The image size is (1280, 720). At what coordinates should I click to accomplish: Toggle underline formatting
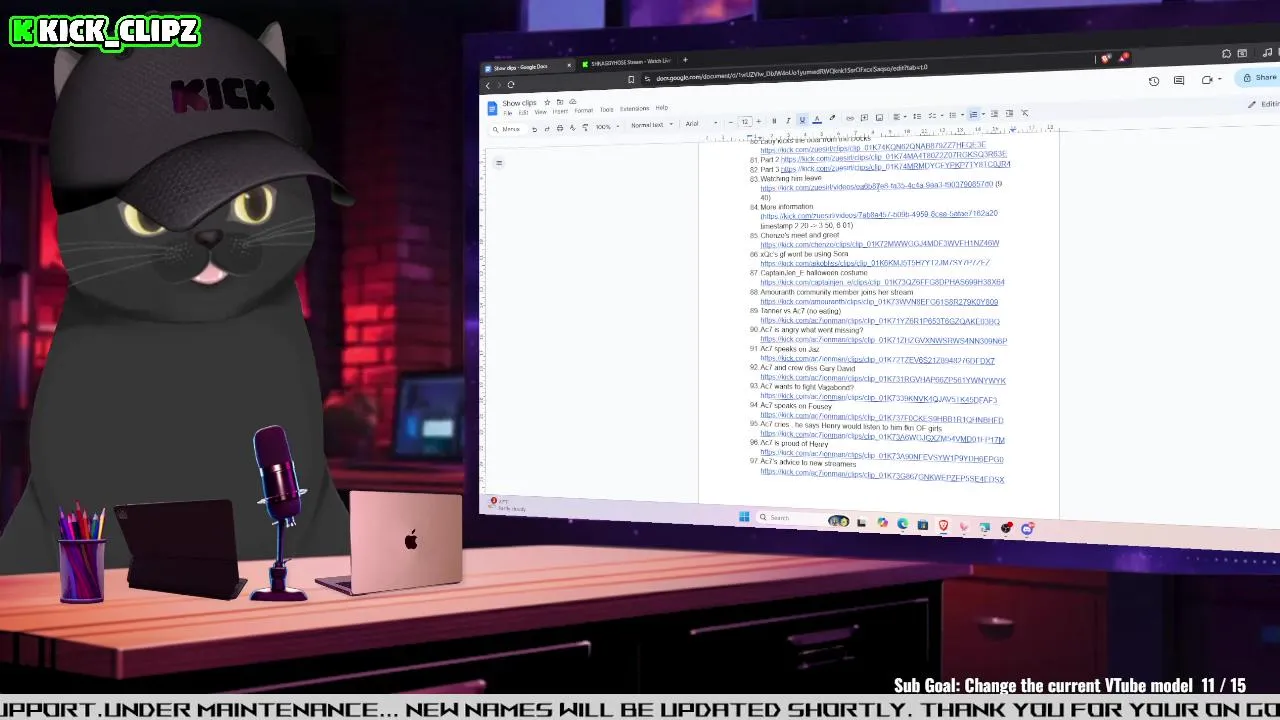coord(802,120)
